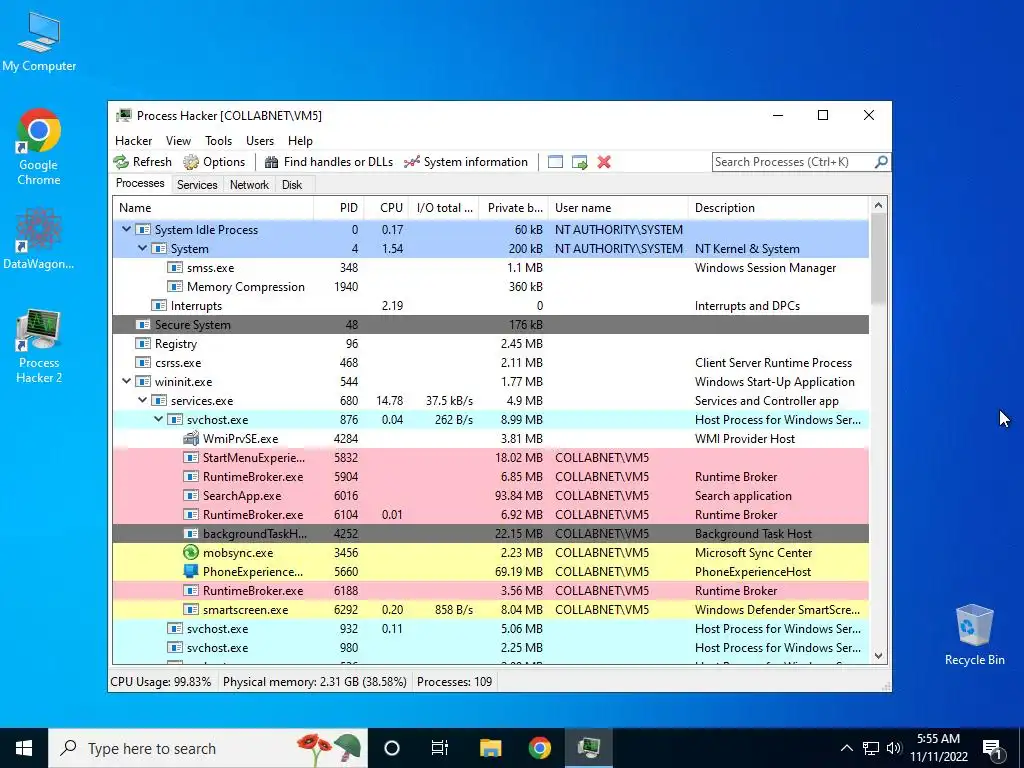This screenshot has height=768, width=1024.
Task: Open the notification center icon
Action: point(993,749)
